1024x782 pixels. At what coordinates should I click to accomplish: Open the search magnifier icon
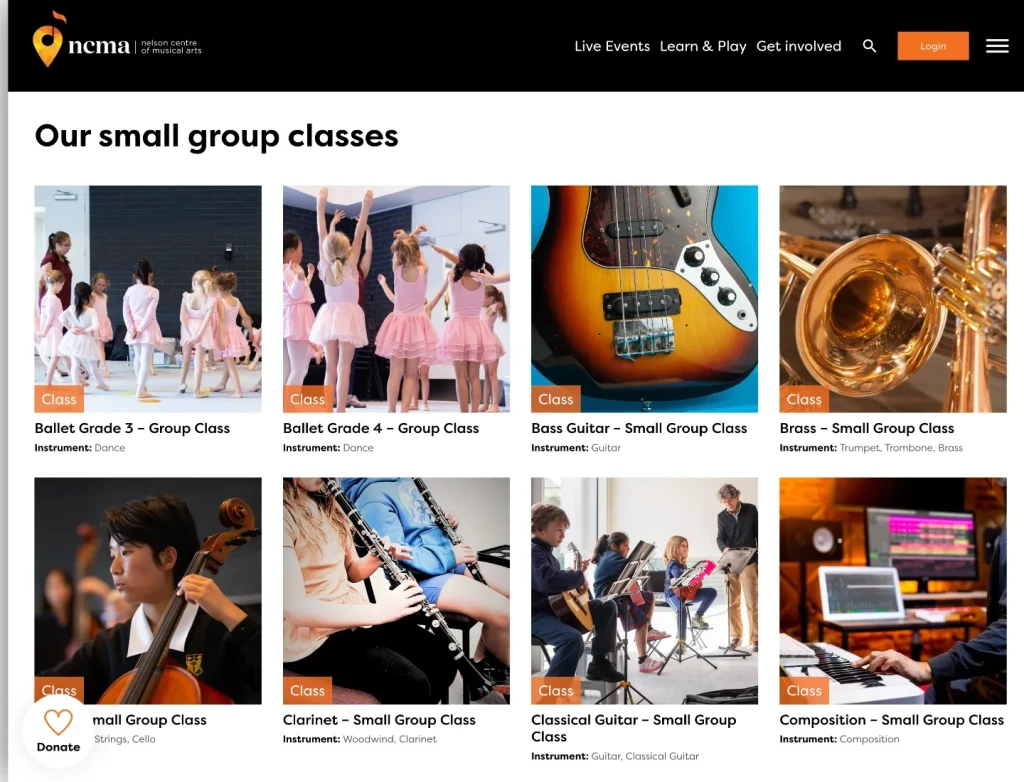tap(869, 46)
